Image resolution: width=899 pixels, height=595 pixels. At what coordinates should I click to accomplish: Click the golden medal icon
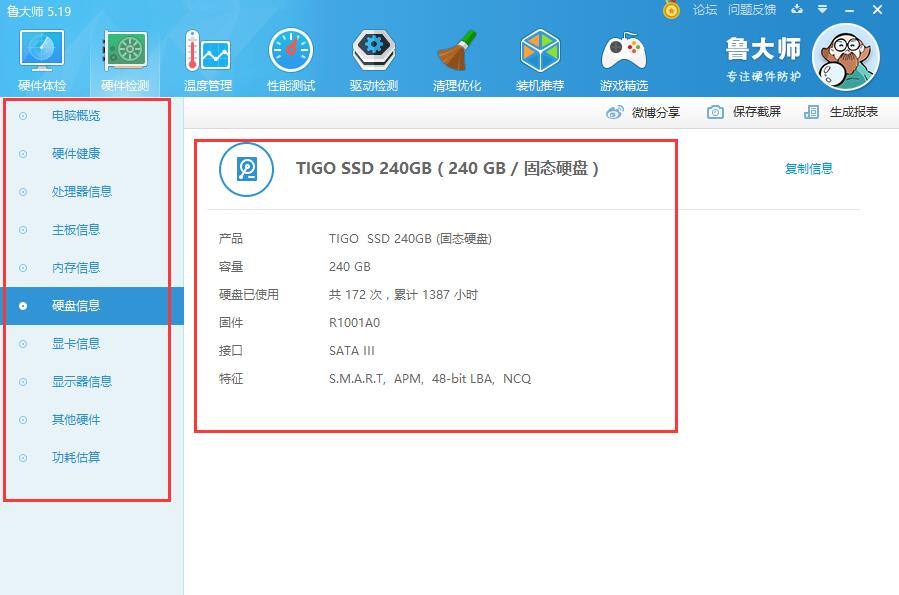672,10
